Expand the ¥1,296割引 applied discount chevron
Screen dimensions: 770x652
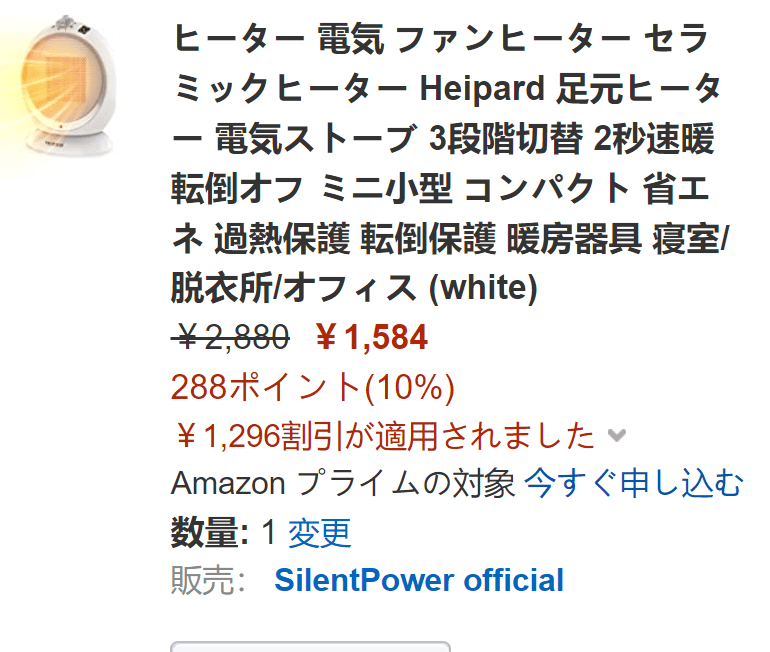(616, 435)
